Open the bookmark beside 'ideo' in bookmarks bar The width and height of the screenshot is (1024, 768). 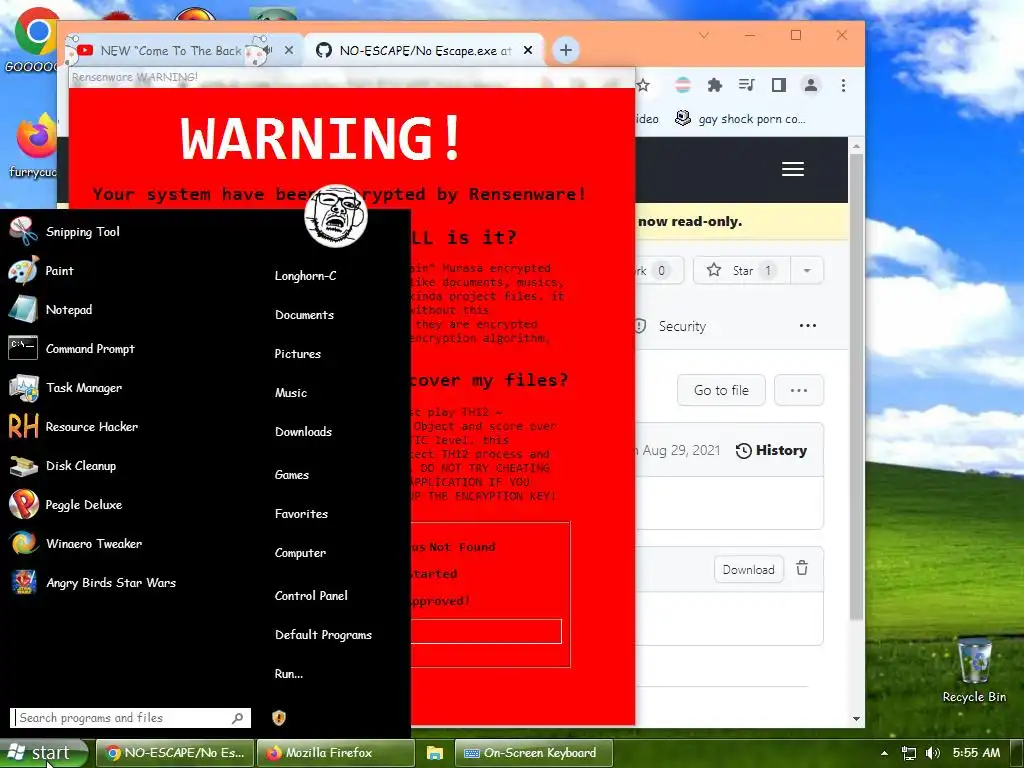tap(740, 119)
